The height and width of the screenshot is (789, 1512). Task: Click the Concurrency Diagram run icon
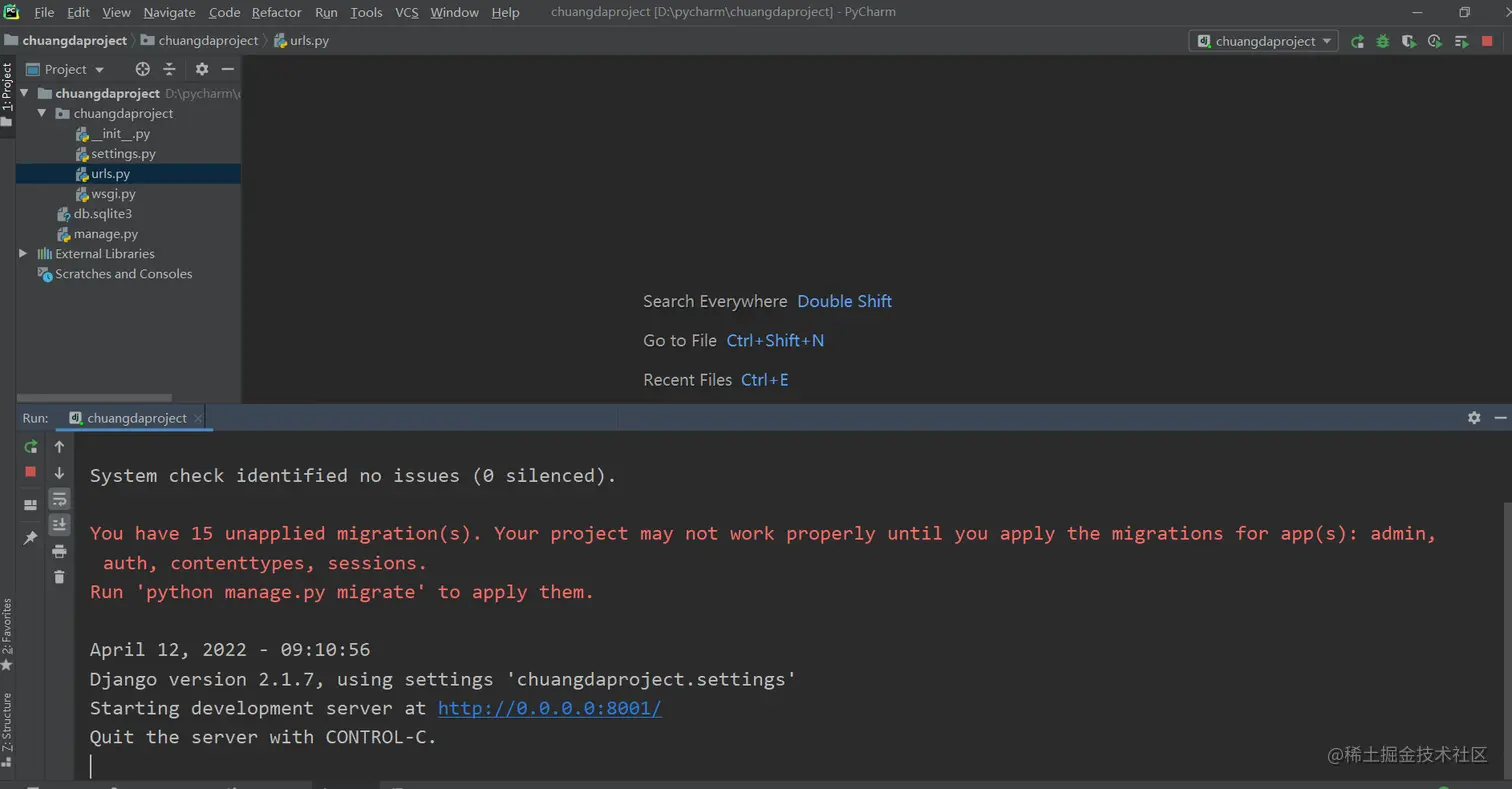tap(1462, 41)
